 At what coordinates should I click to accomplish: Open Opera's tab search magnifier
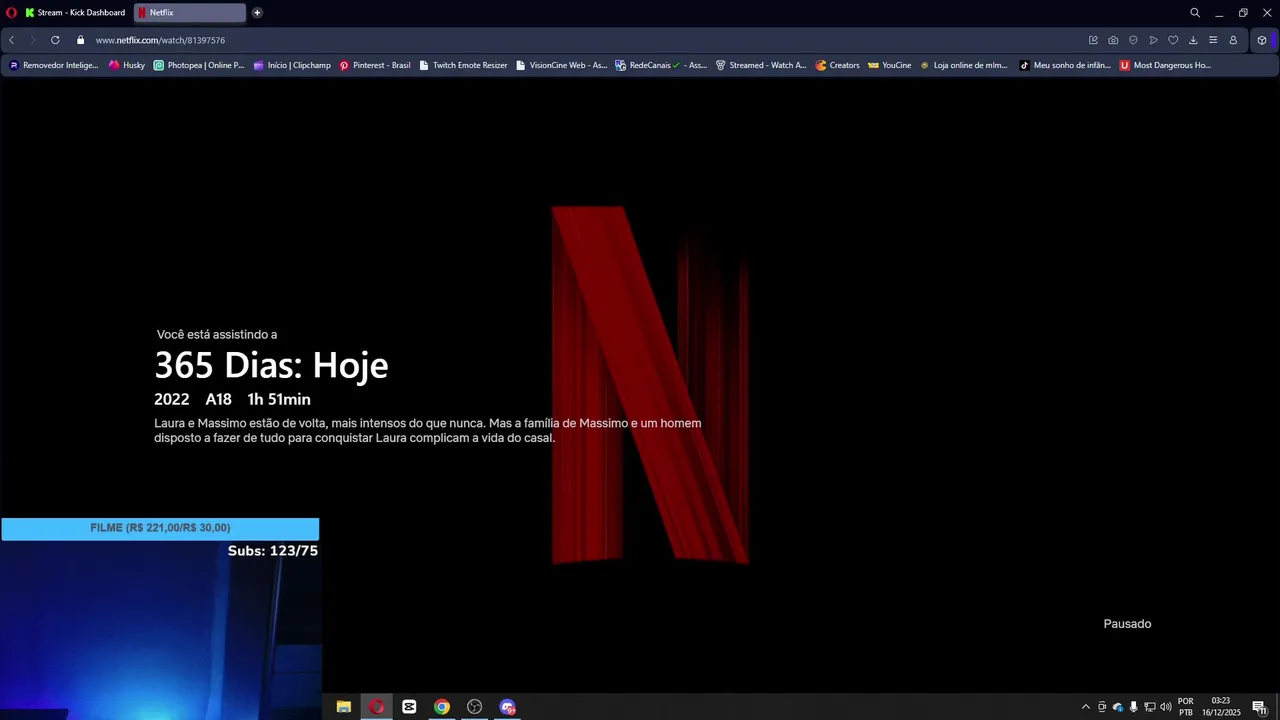pos(1195,13)
